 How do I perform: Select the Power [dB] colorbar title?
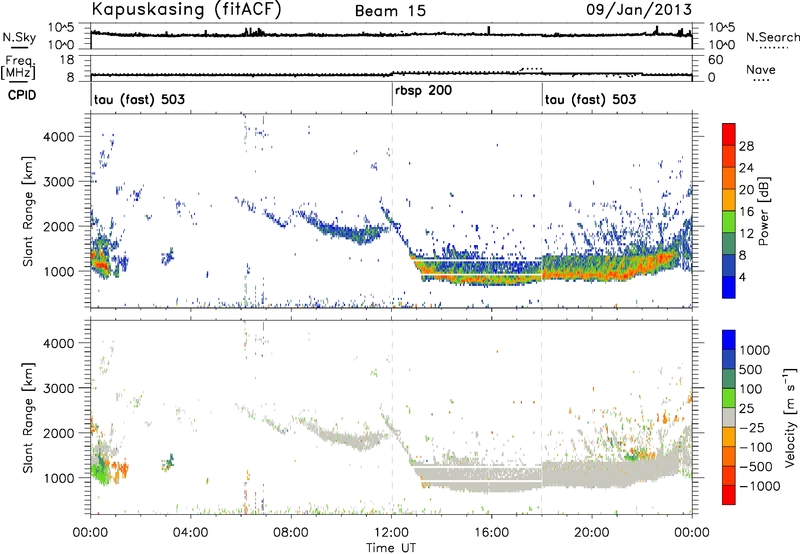coord(763,211)
